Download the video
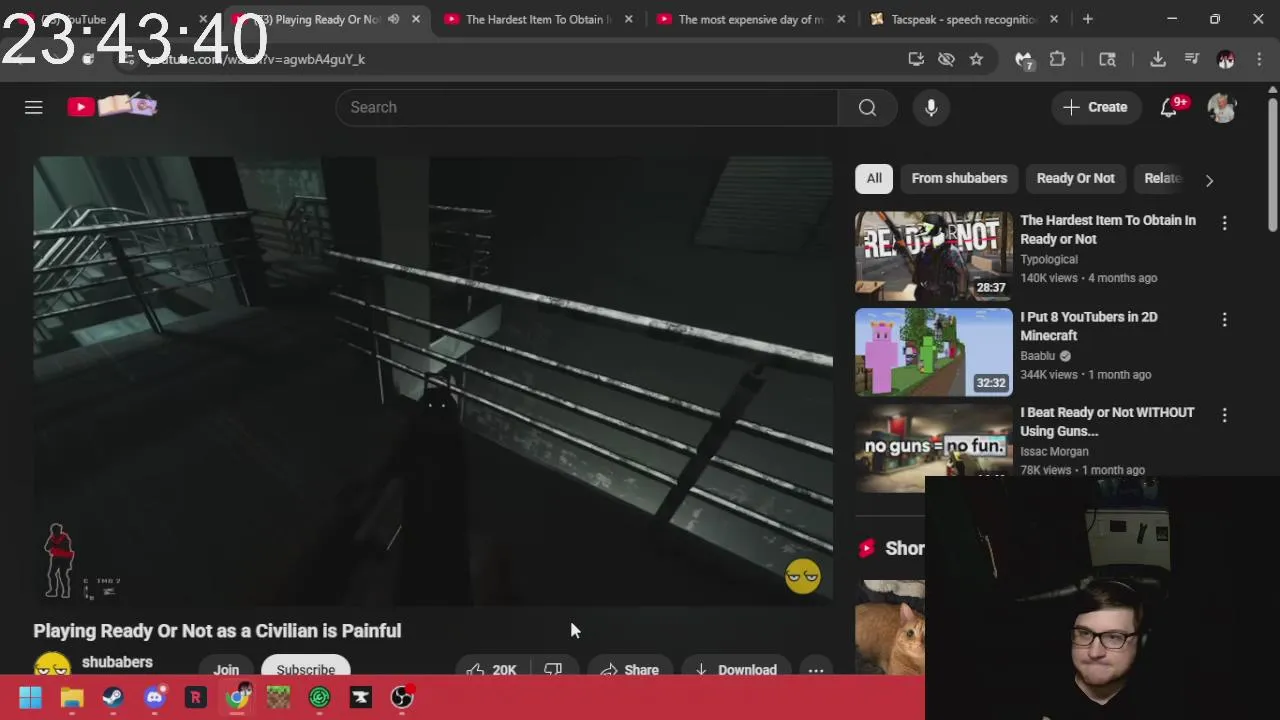 (x=735, y=669)
